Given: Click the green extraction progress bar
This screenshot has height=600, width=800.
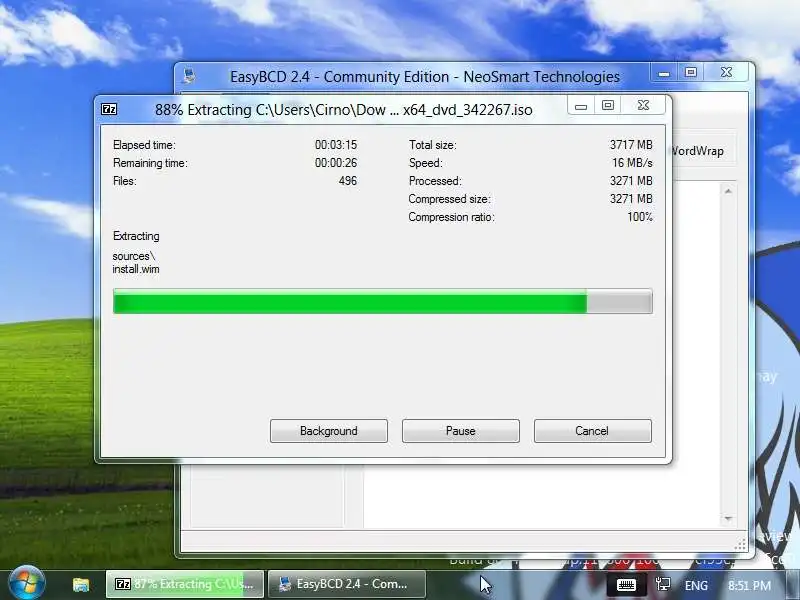Looking at the screenshot, I should click(x=383, y=302).
